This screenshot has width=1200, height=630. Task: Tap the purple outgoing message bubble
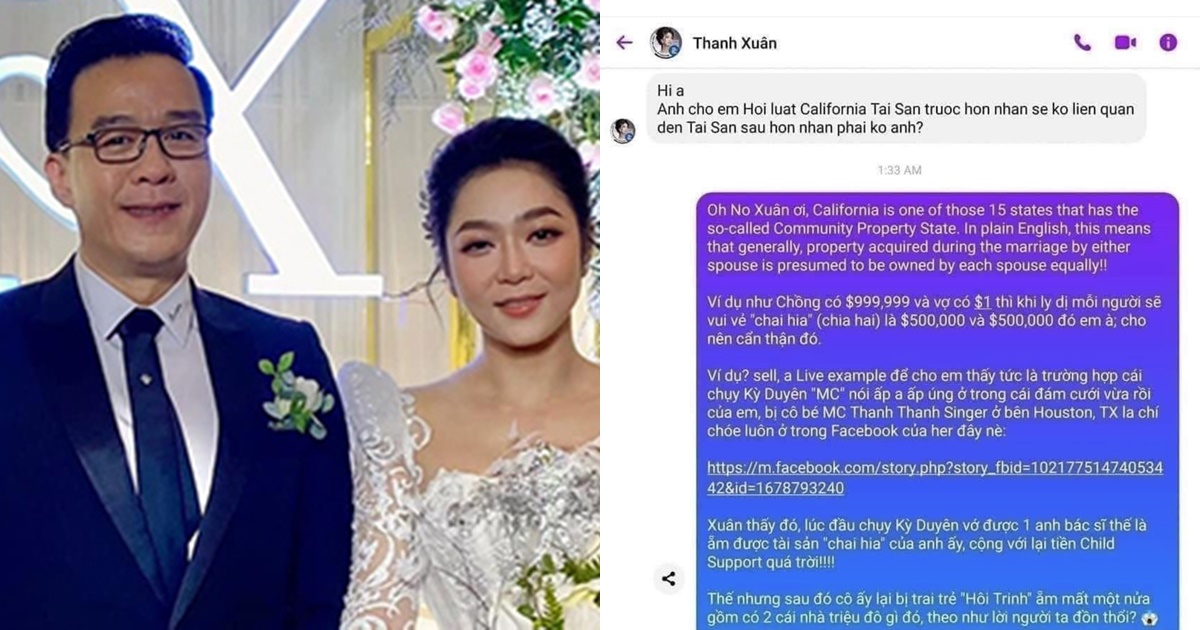937,411
